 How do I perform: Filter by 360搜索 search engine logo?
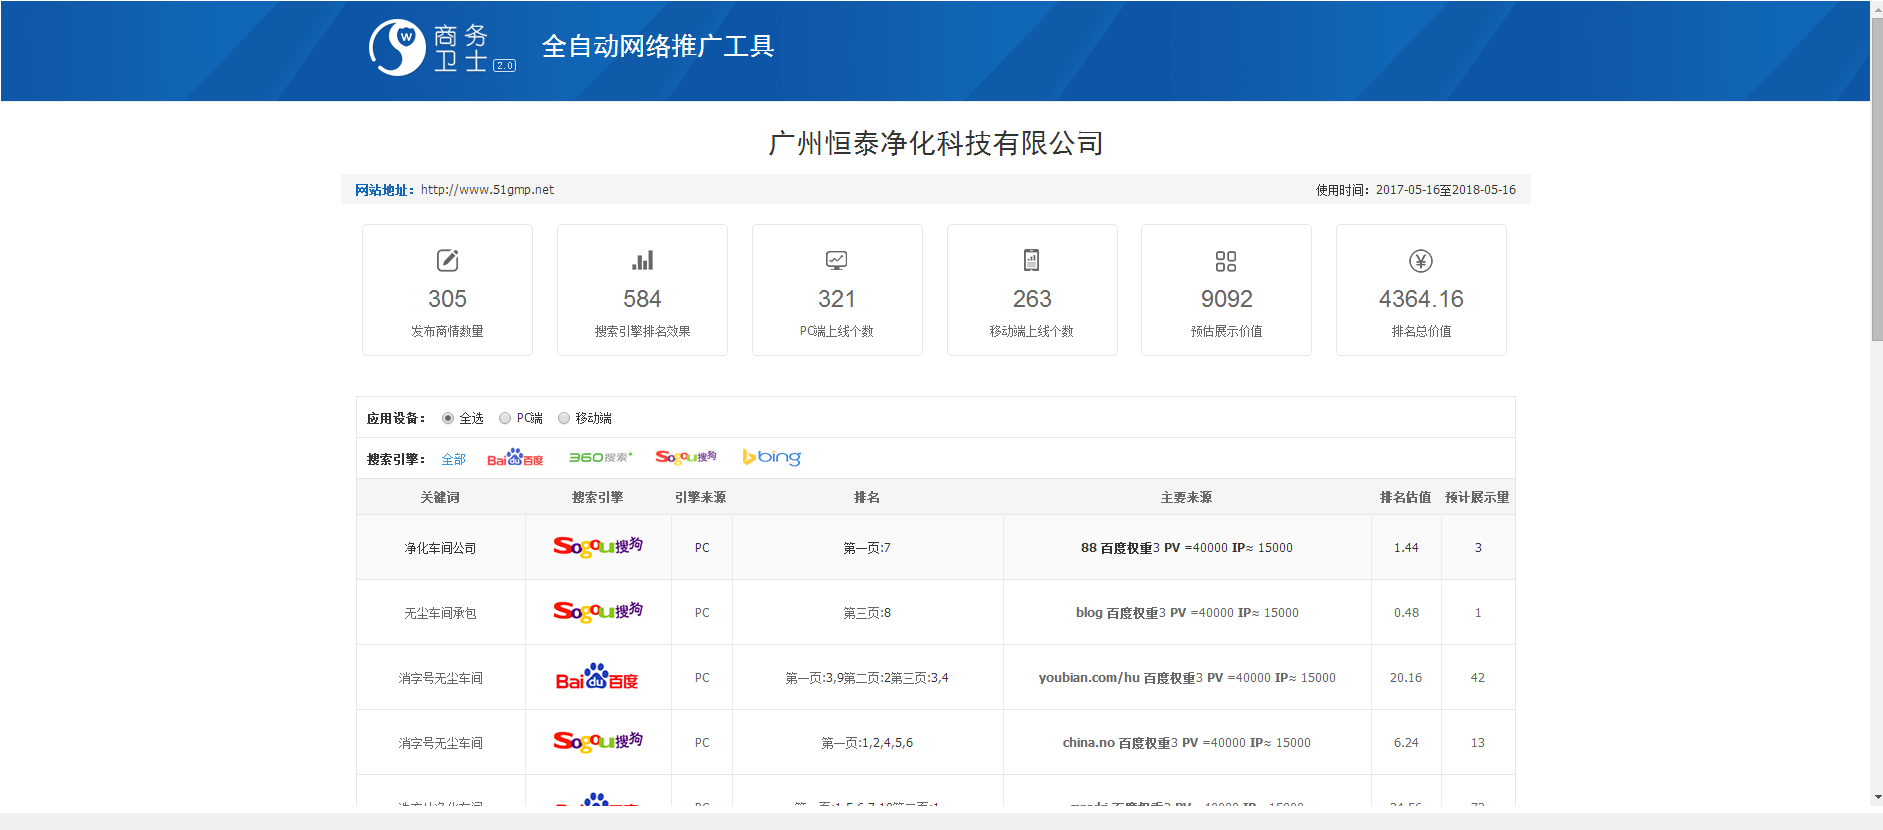coord(600,457)
